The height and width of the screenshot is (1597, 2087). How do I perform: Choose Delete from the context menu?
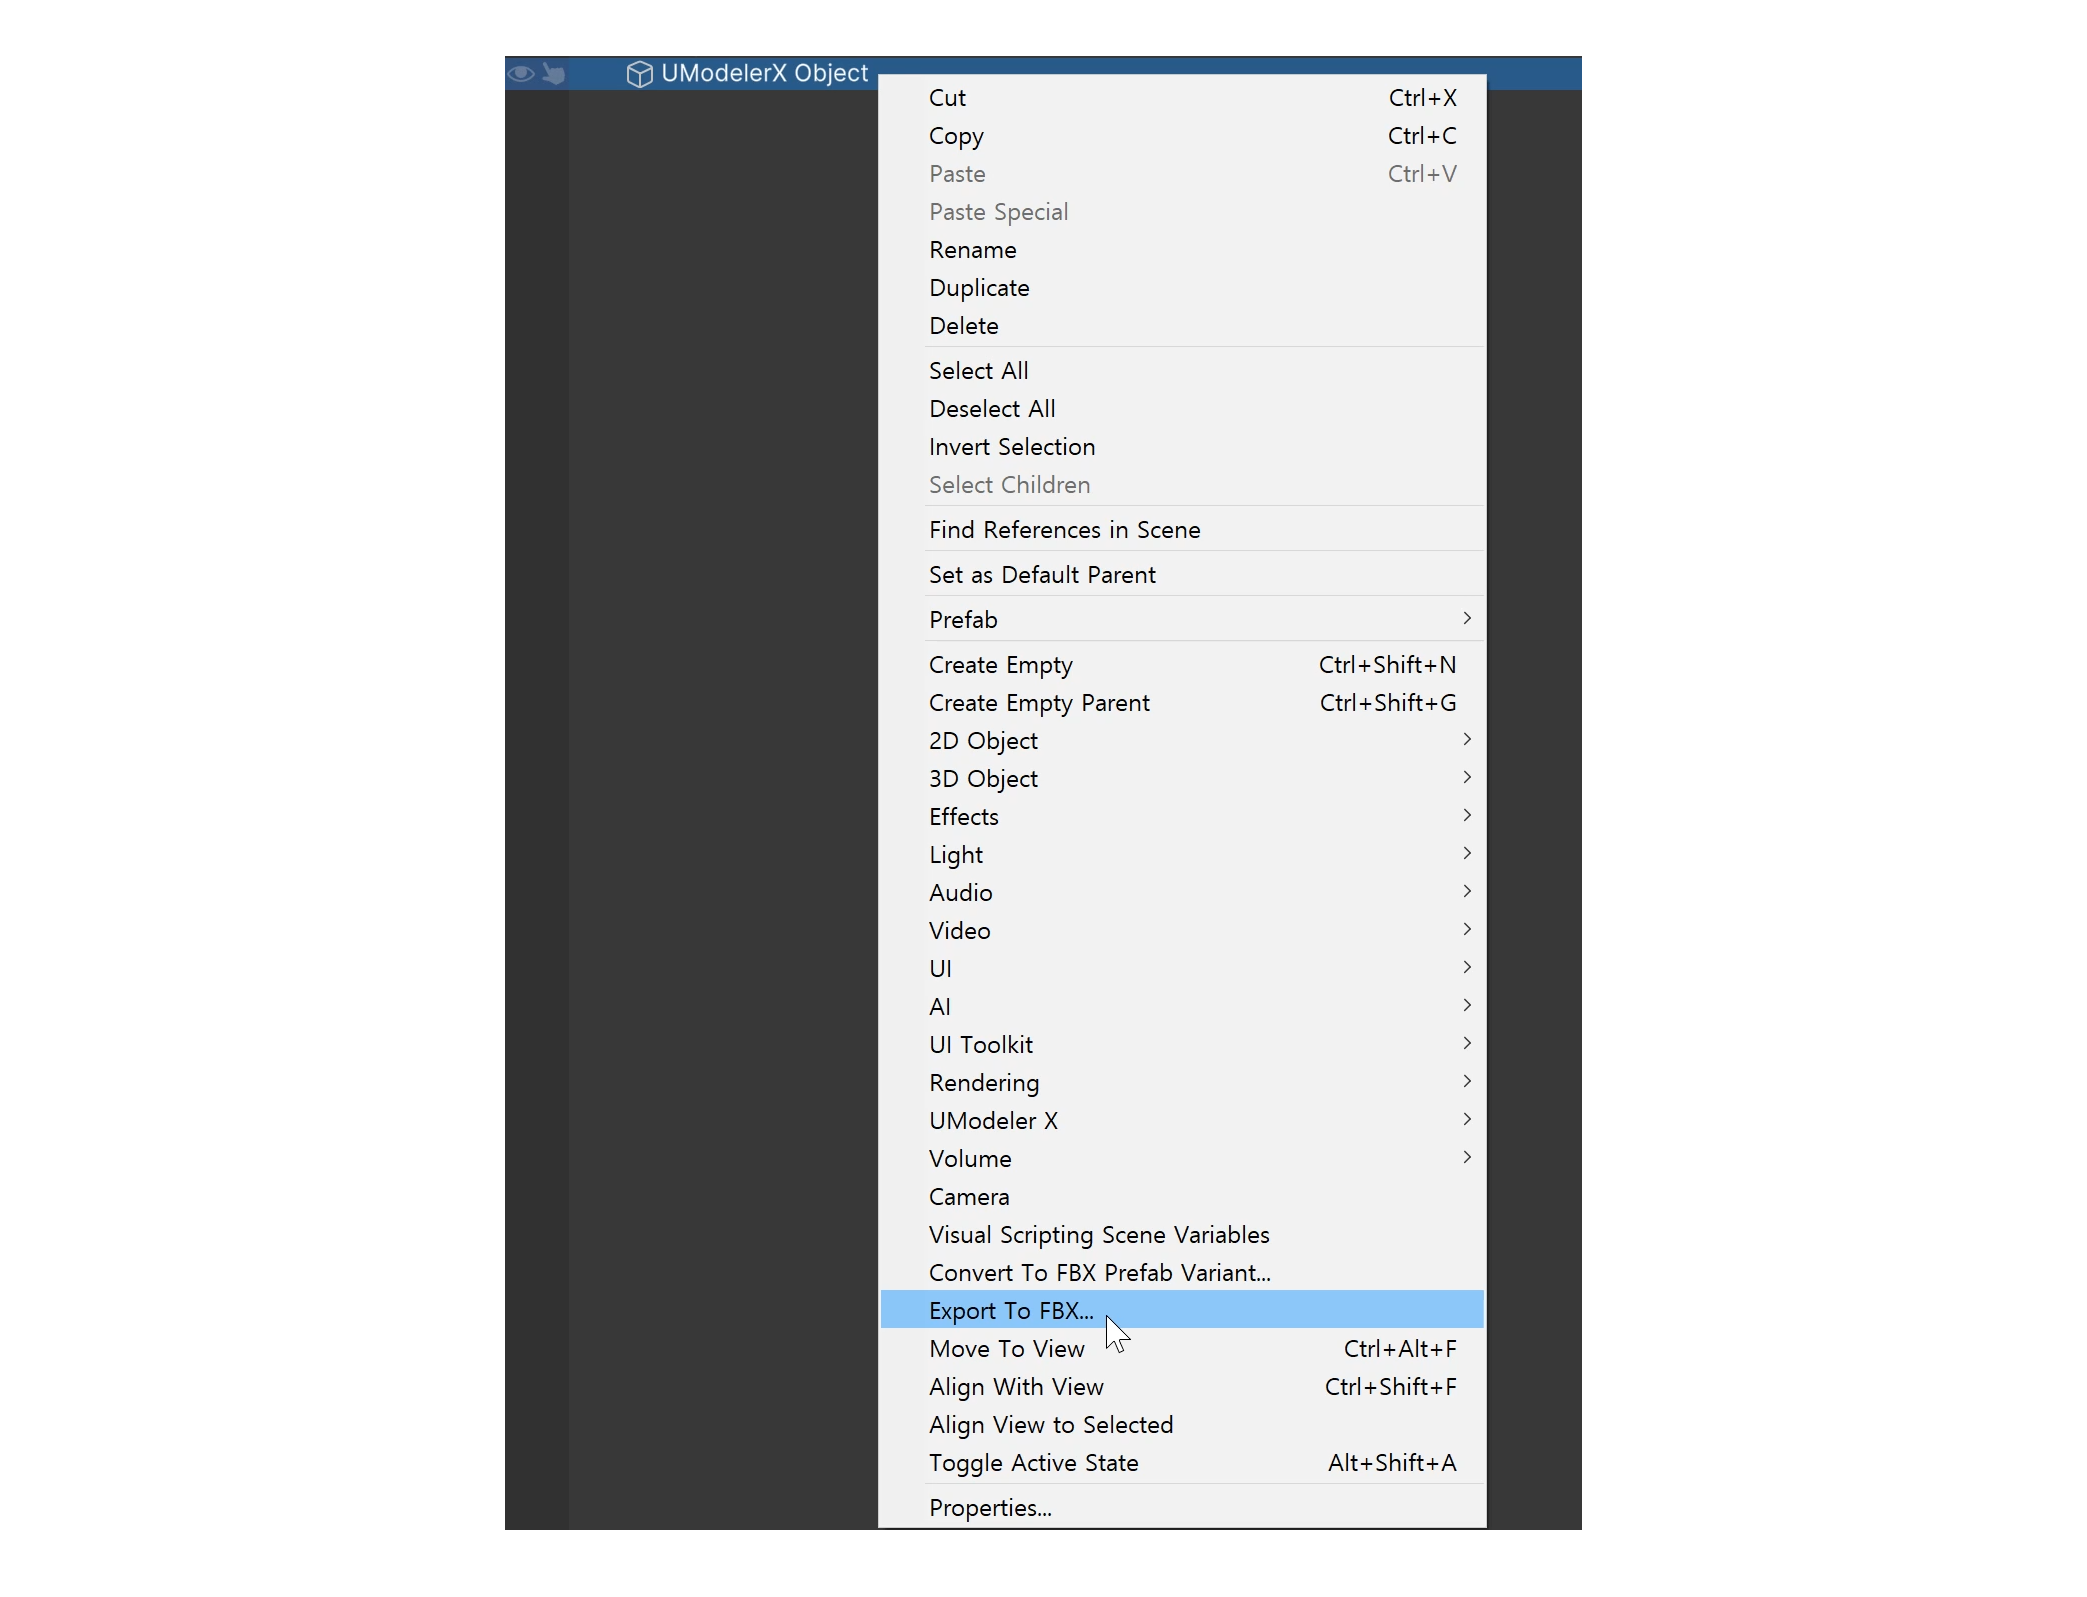pos(1182,326)
